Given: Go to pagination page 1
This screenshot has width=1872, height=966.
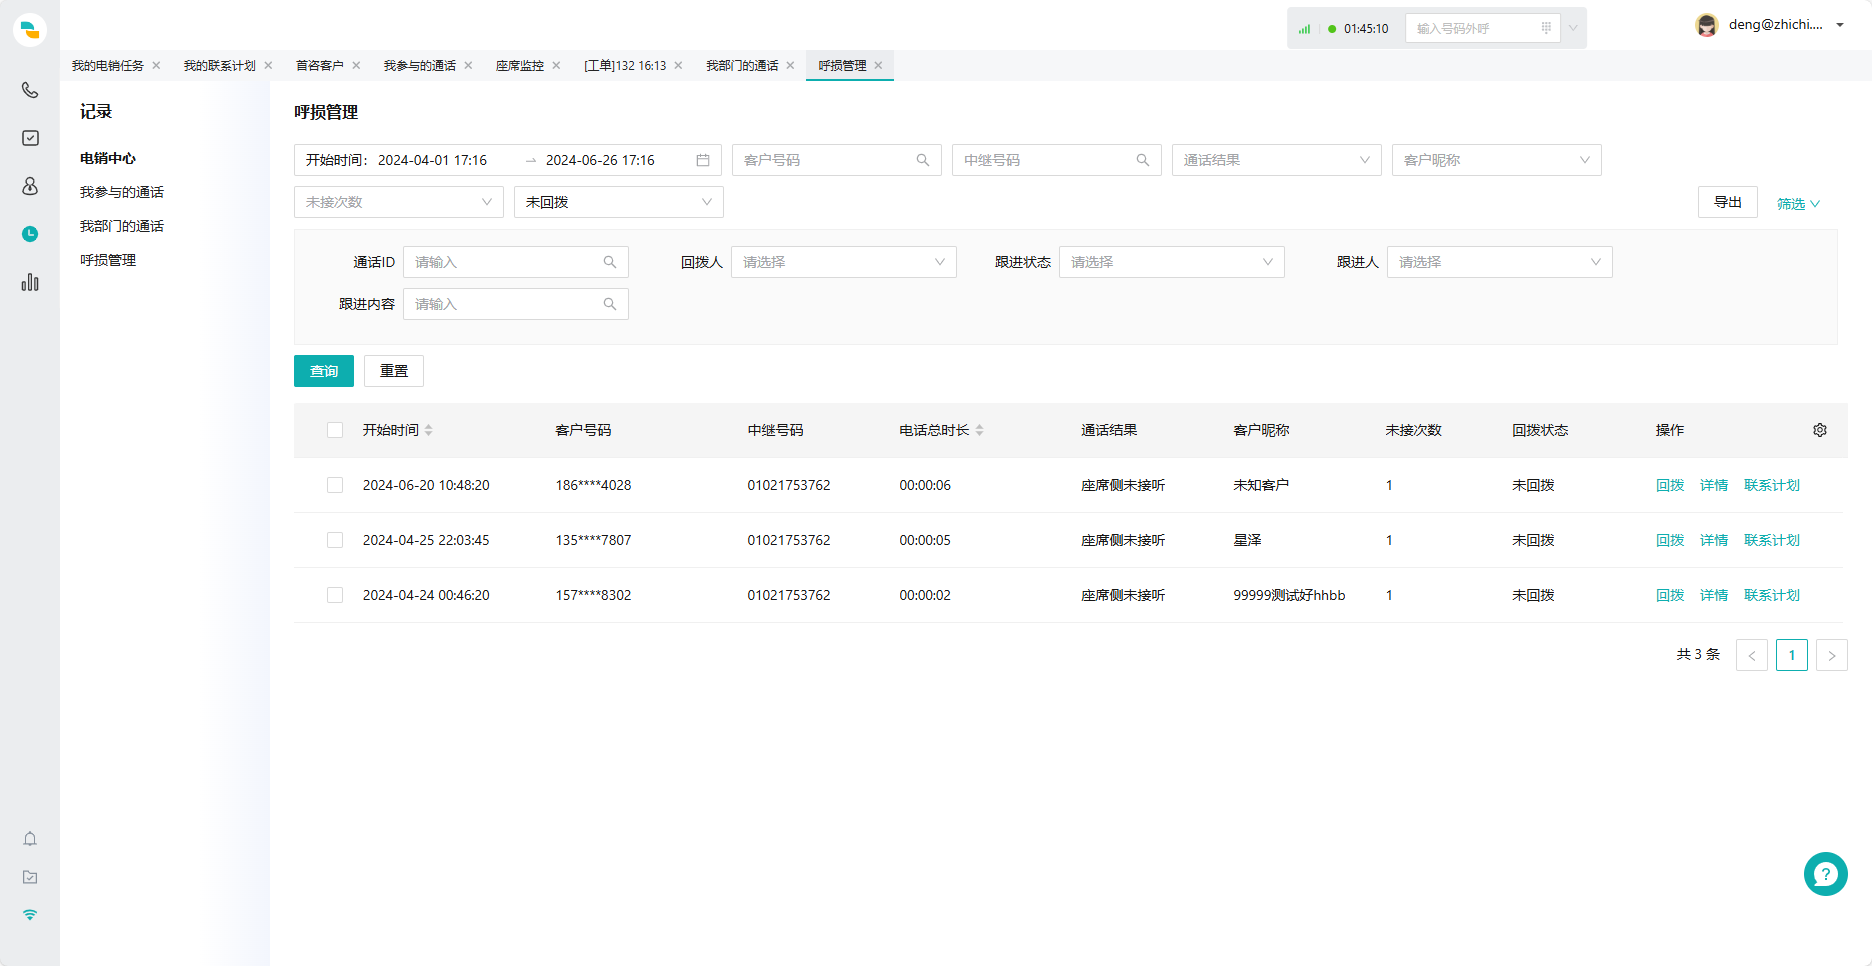Looking at the screenshot, I should pyautogui.click(x=1792, y=655).
